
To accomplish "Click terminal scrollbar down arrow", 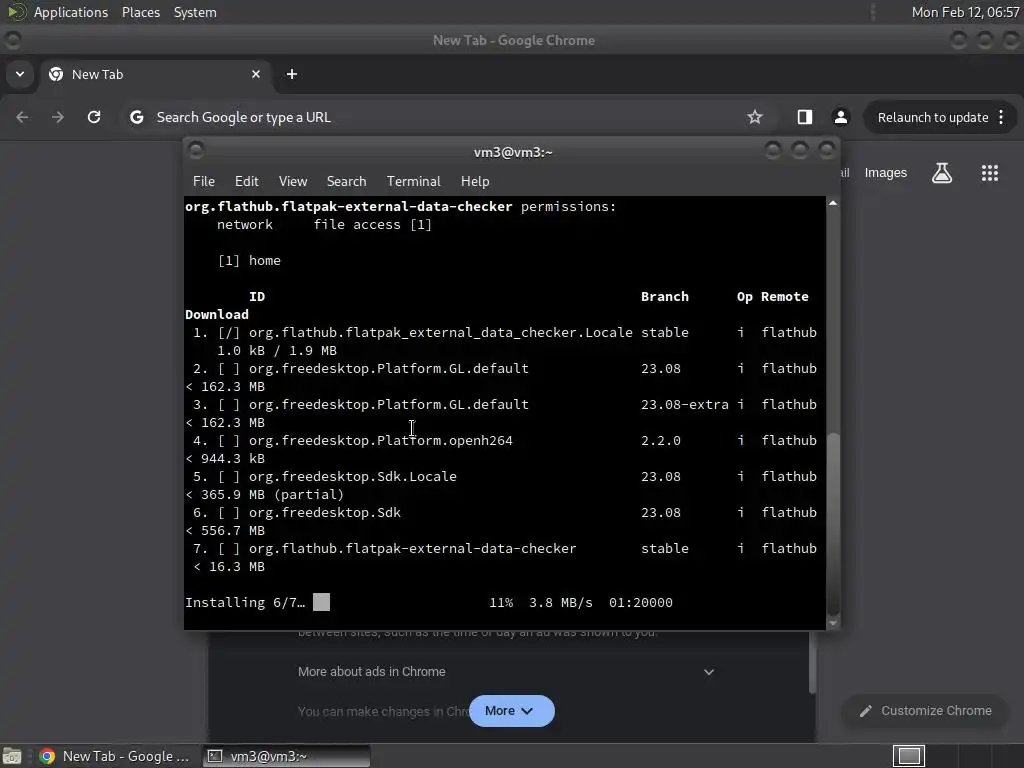I will [833, 623].
